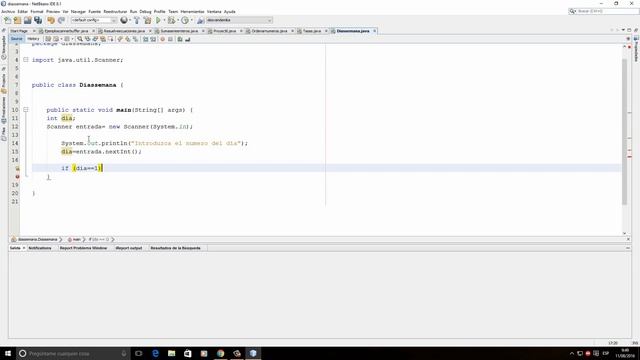Click the Open Project toolbar icon
640x360 pixels.
pos(27,20)
